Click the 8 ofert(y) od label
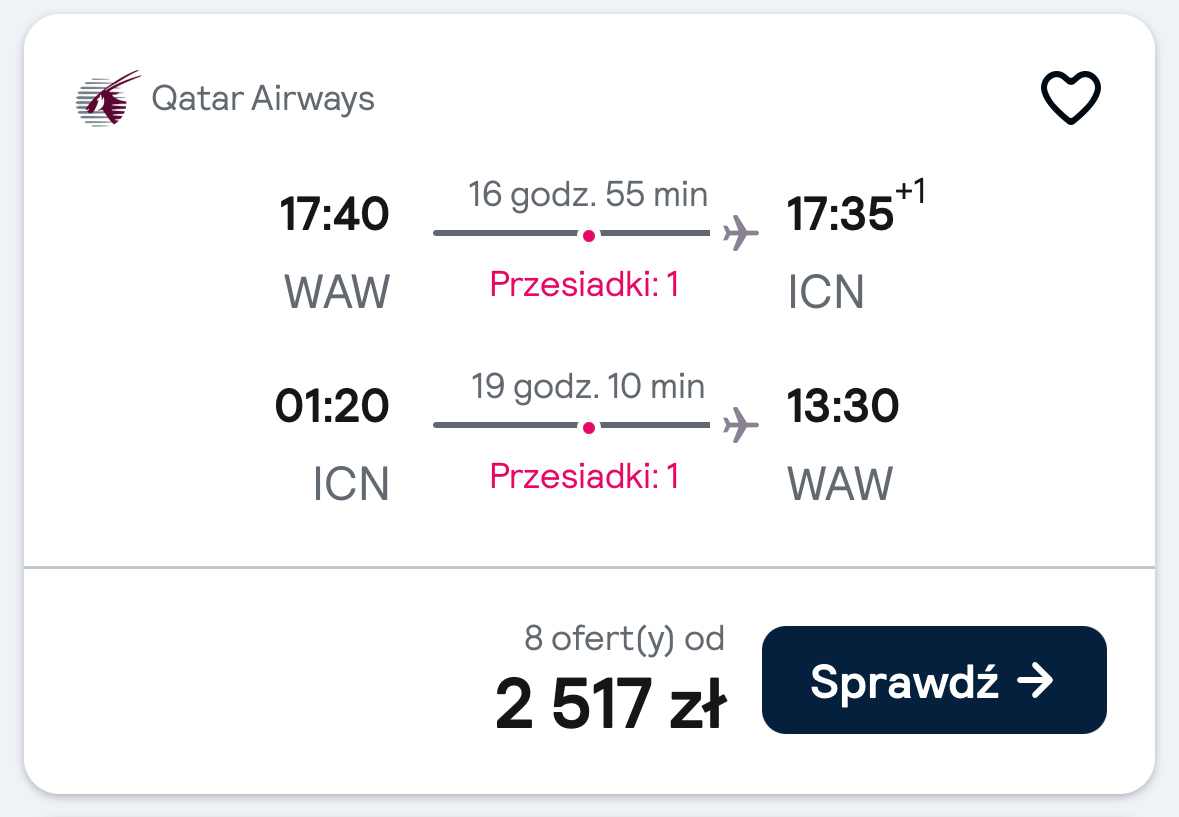This screenshot has height=817, width=1179. (624, 639)
